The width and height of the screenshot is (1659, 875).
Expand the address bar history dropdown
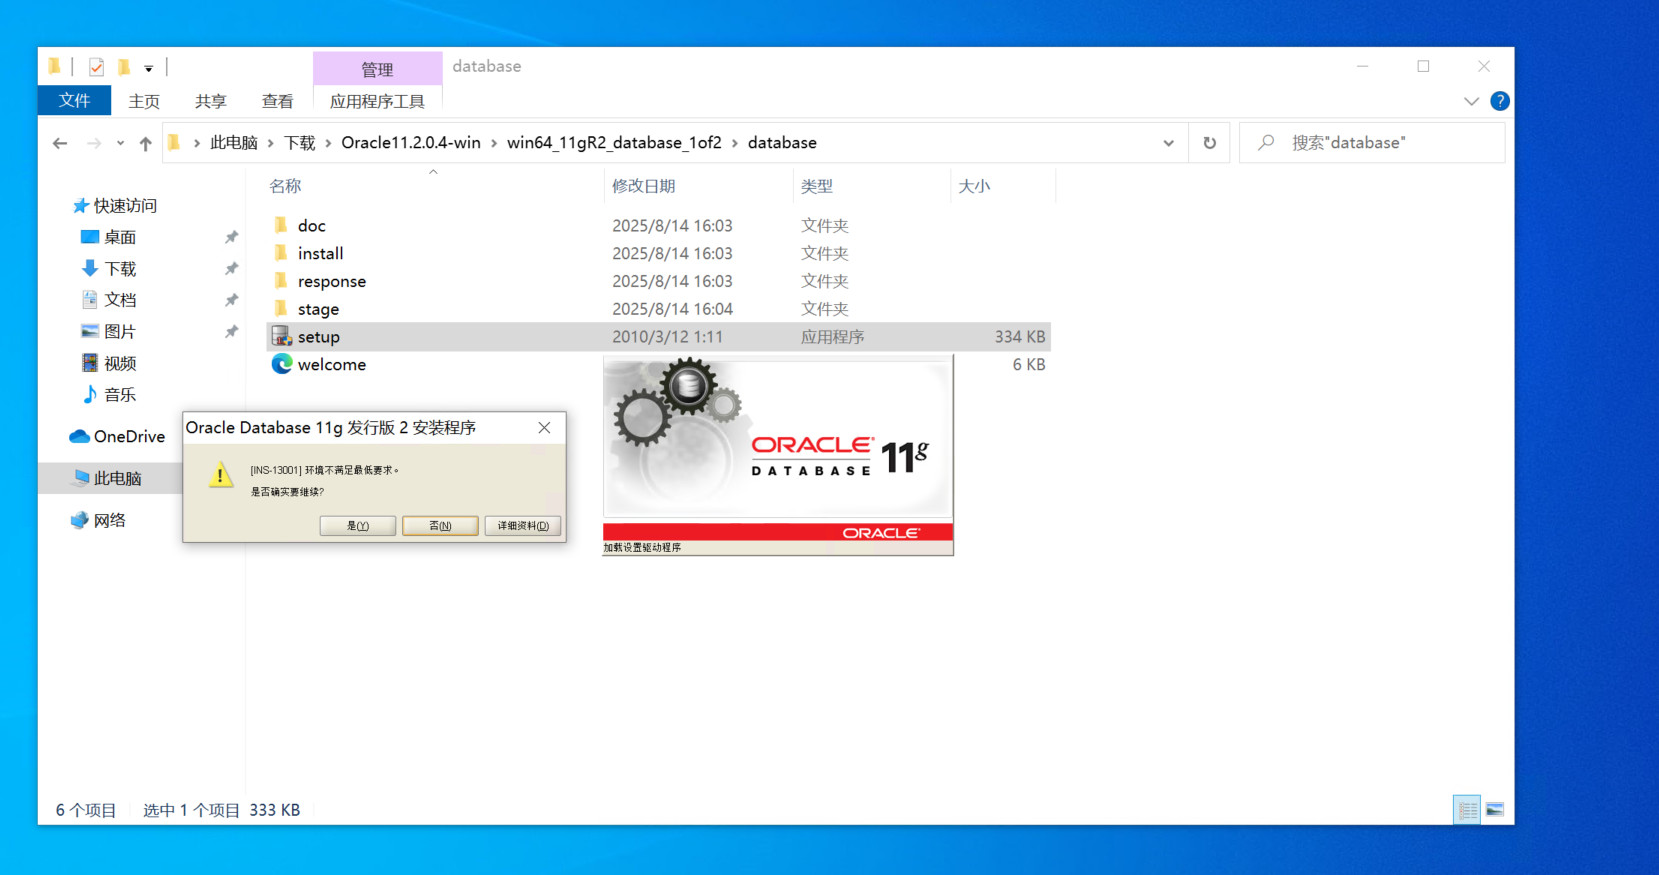(1168, 143)
